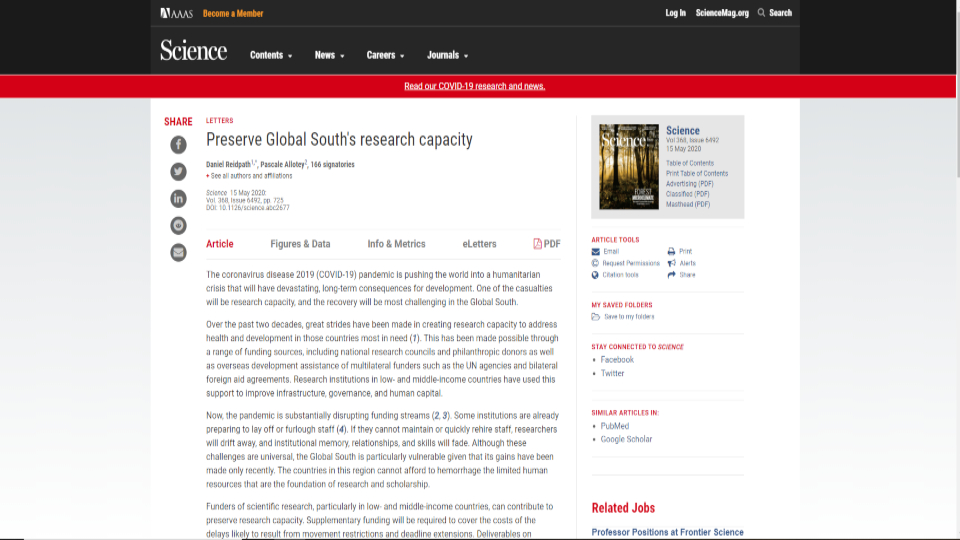Click Science journal title in issue box
The image size is (960, 540).
pos(683,130)
